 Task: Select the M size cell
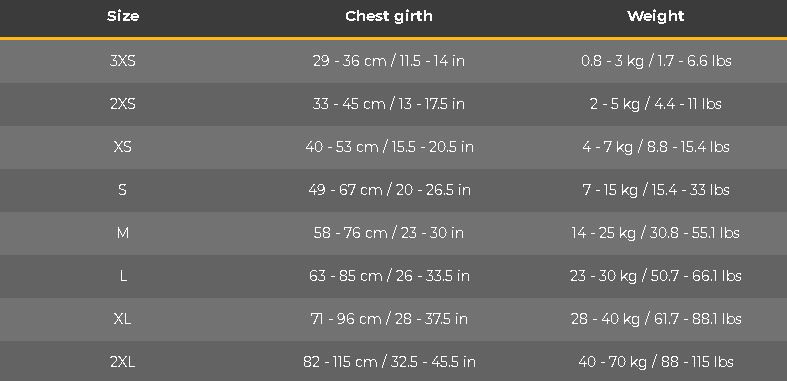point(123,233)
